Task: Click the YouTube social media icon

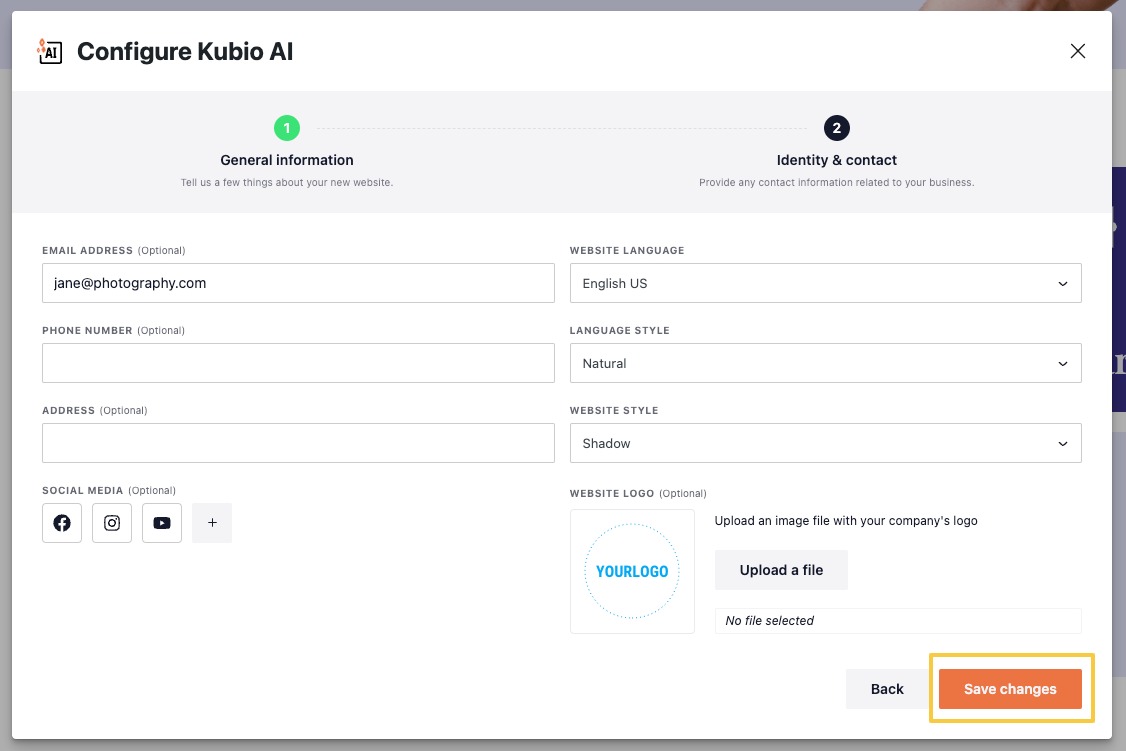Action: tap(162, 522)
